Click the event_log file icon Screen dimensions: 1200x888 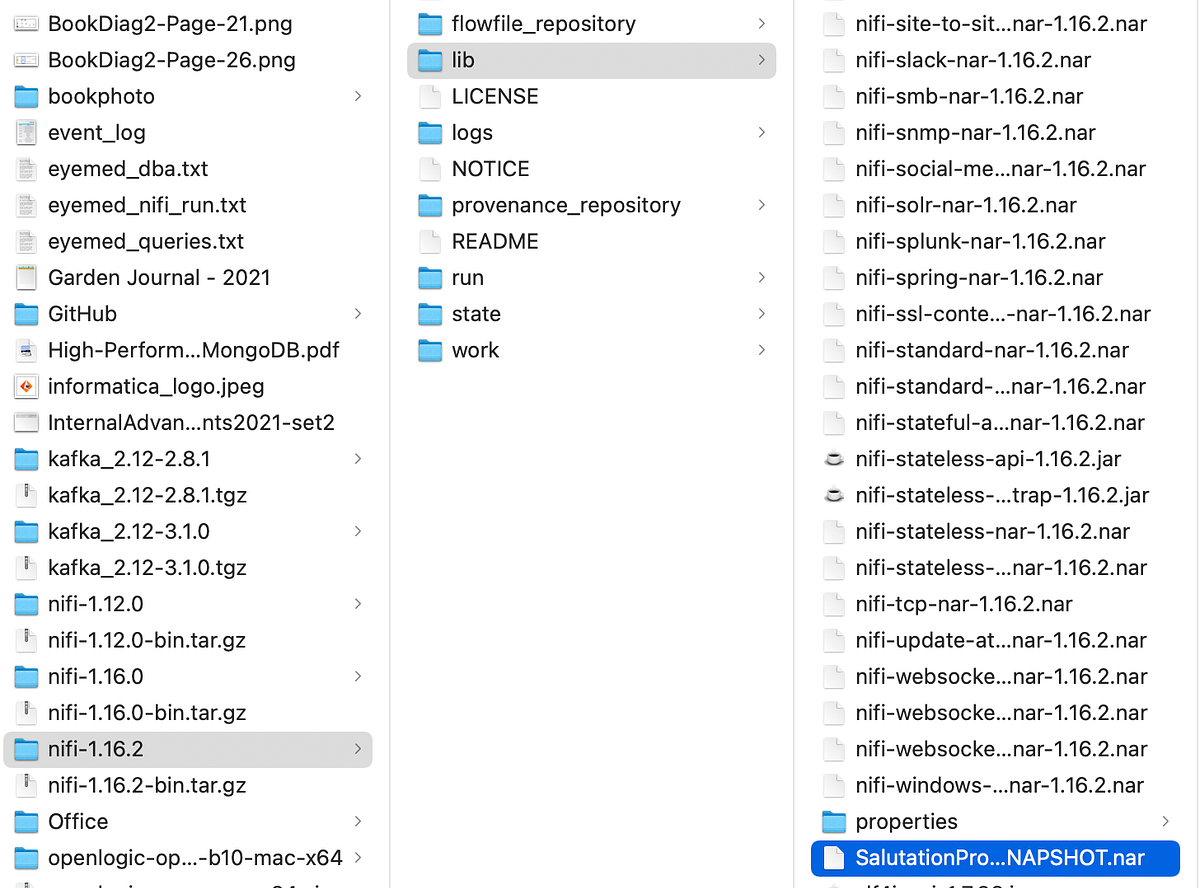tap(28, 132)
